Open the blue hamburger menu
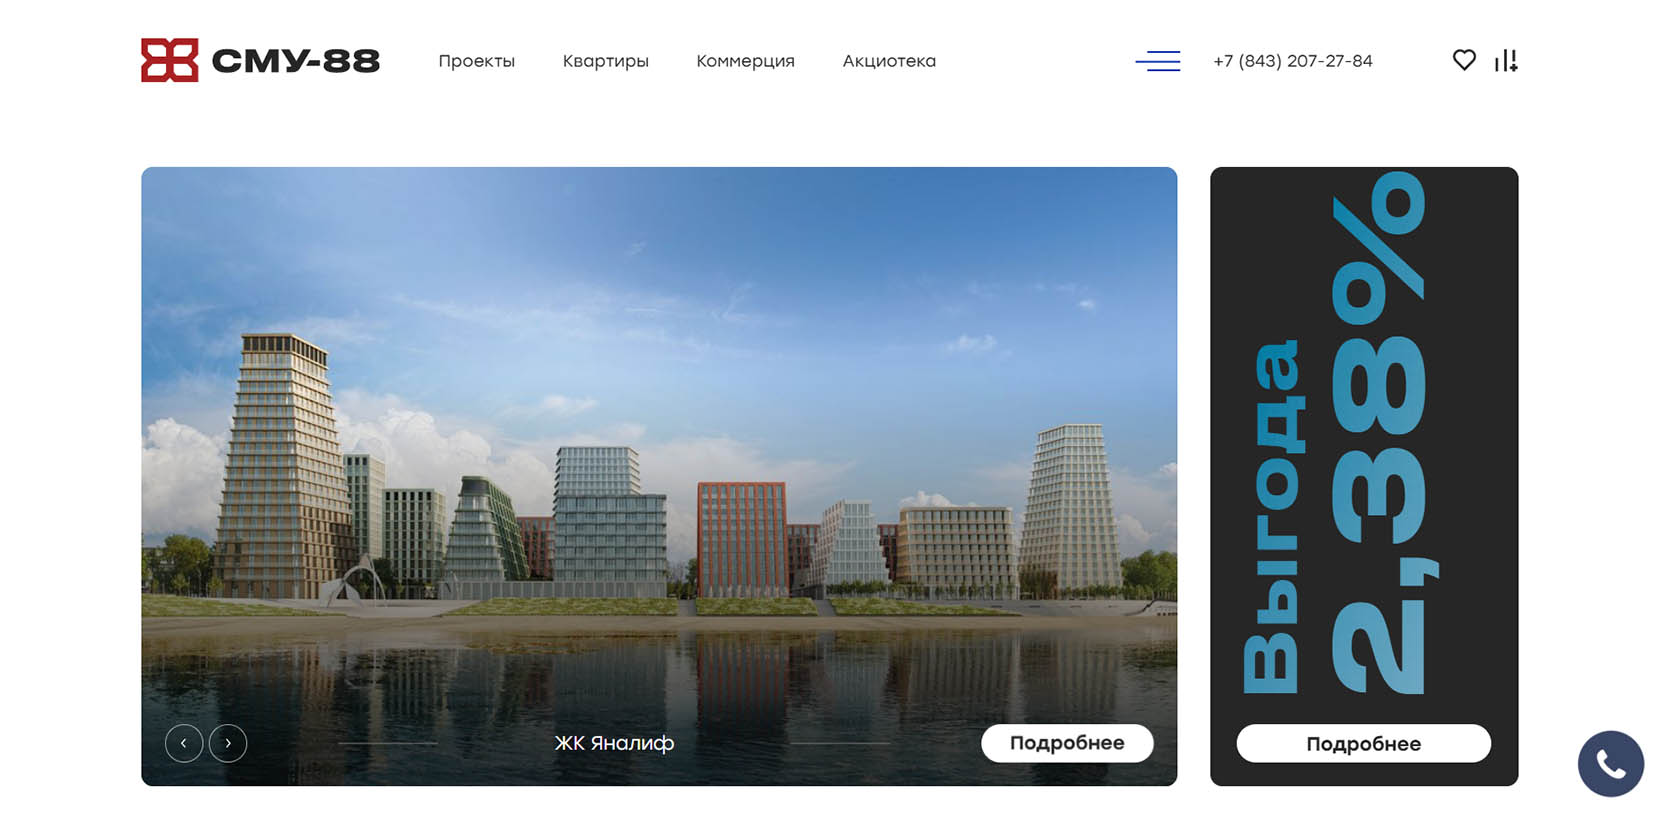The image size is (1660, 830). click(x=1158, y=61)
